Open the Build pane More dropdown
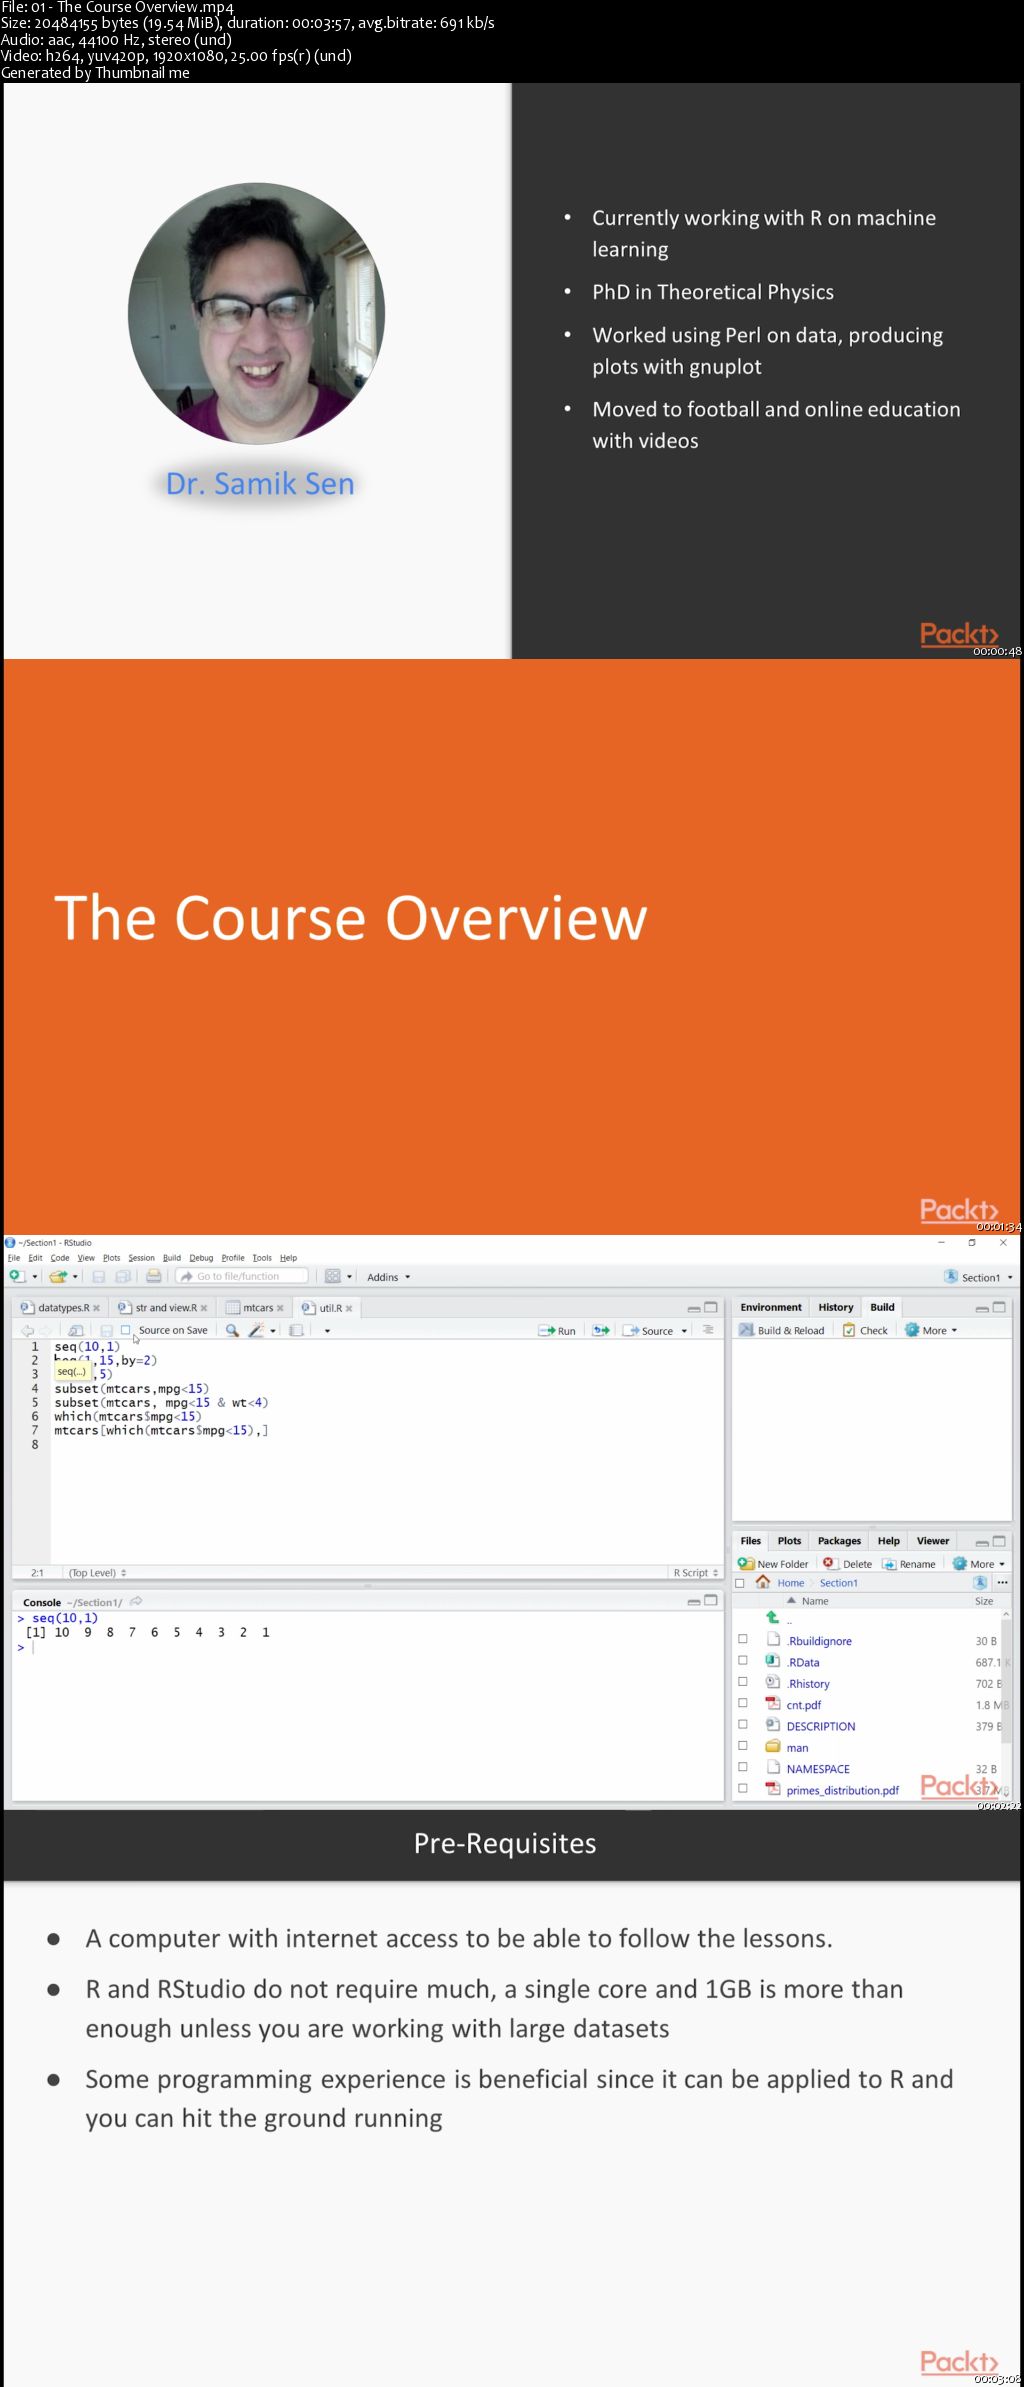The image size is (1024, 2387). (931, 1330)
